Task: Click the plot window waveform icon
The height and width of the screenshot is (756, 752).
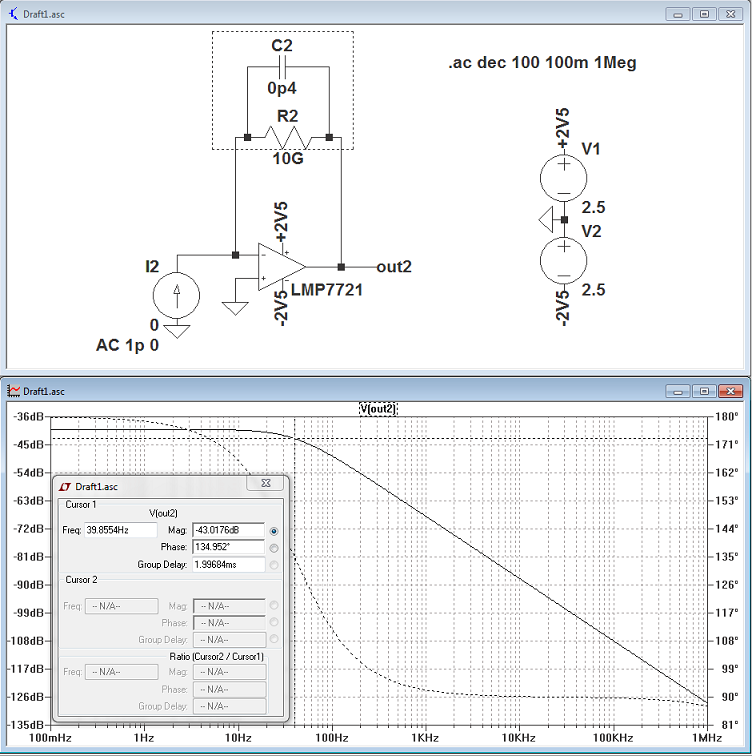Action: [x=13, y=391]
